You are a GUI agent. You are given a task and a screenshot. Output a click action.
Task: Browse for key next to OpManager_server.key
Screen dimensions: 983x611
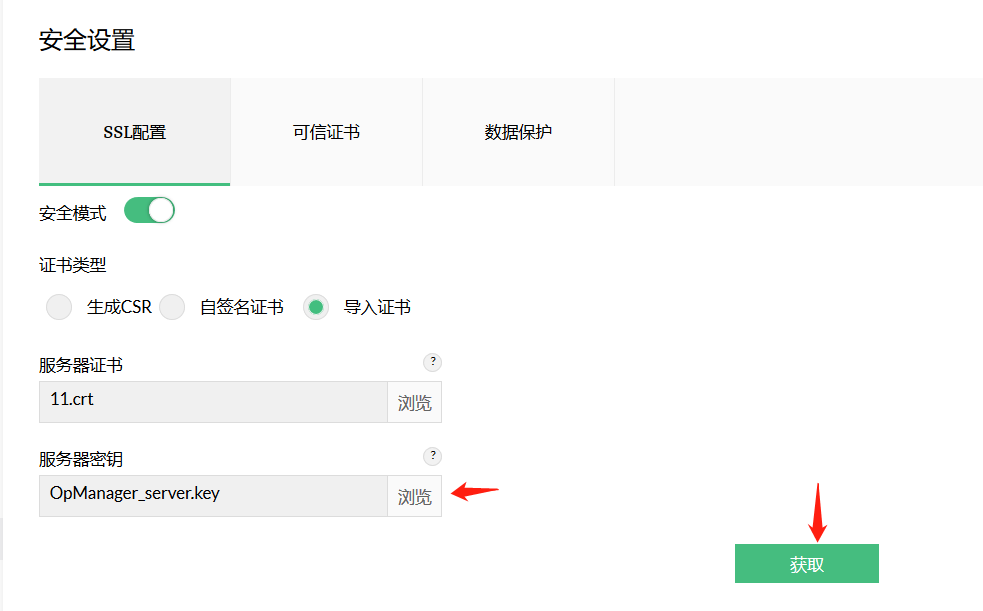pyautogui.click(x=414, y=496)
